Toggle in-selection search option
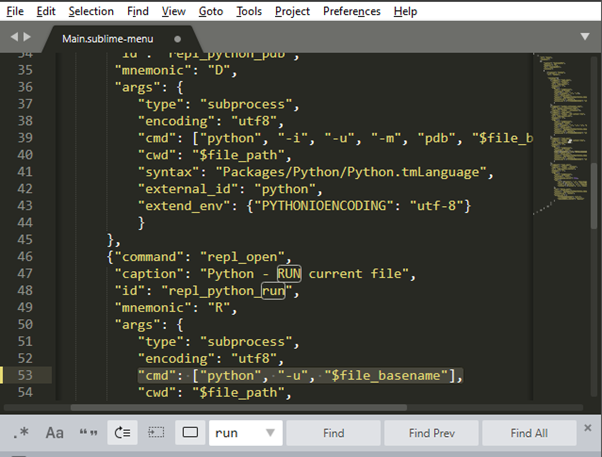602x457 pixels. coord(156,433)
